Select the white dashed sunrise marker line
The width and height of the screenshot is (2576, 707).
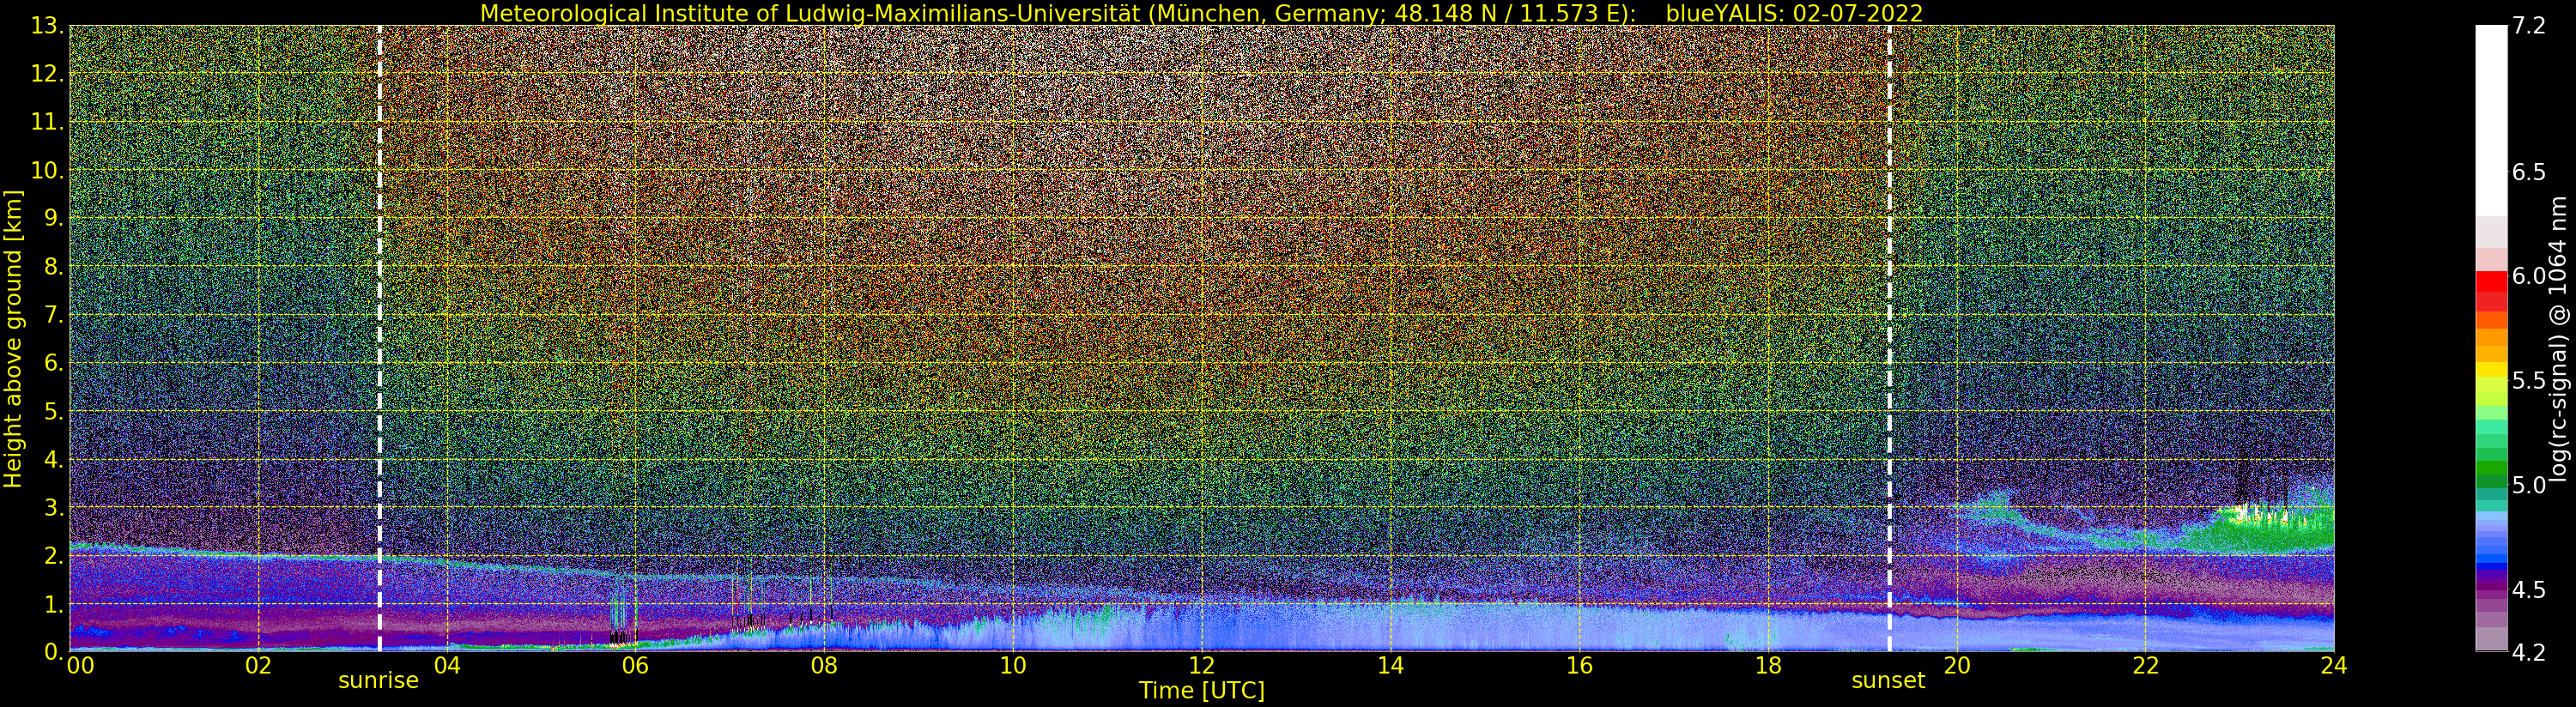pyautogui.click(x=380, y=338)
